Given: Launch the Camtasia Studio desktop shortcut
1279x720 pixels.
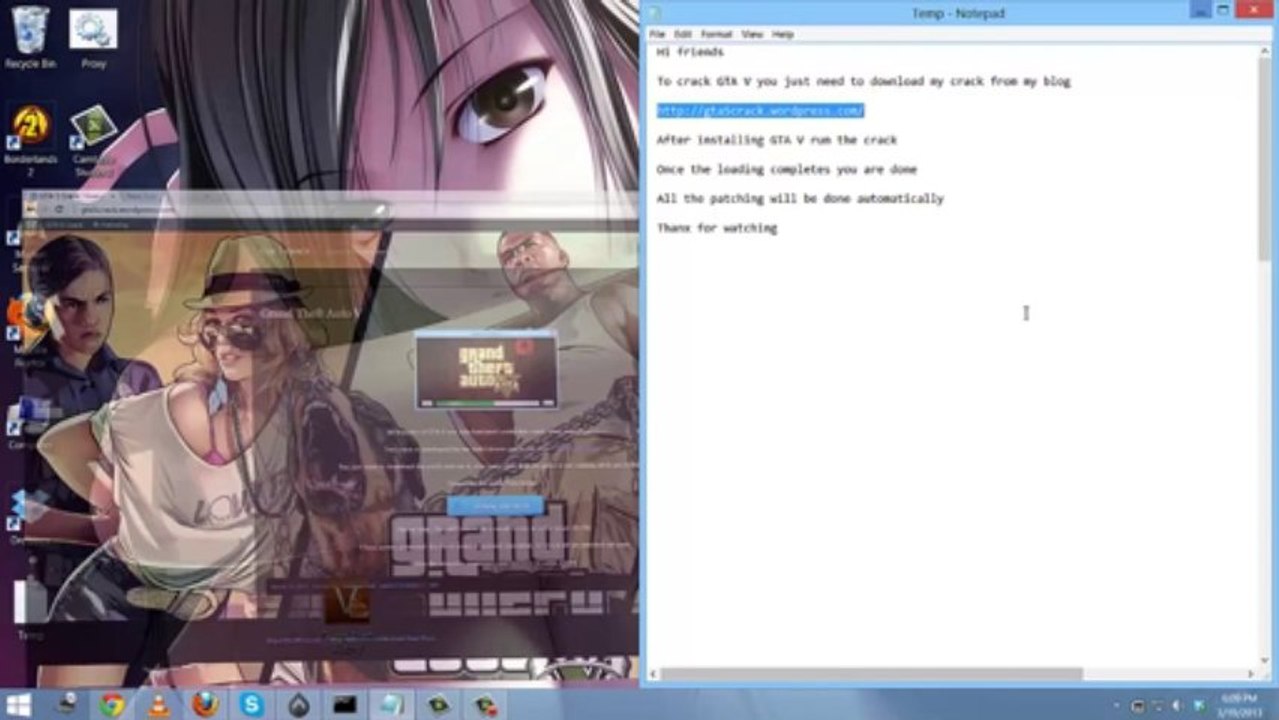Looking at the screenshot, I should pos(93,139).
